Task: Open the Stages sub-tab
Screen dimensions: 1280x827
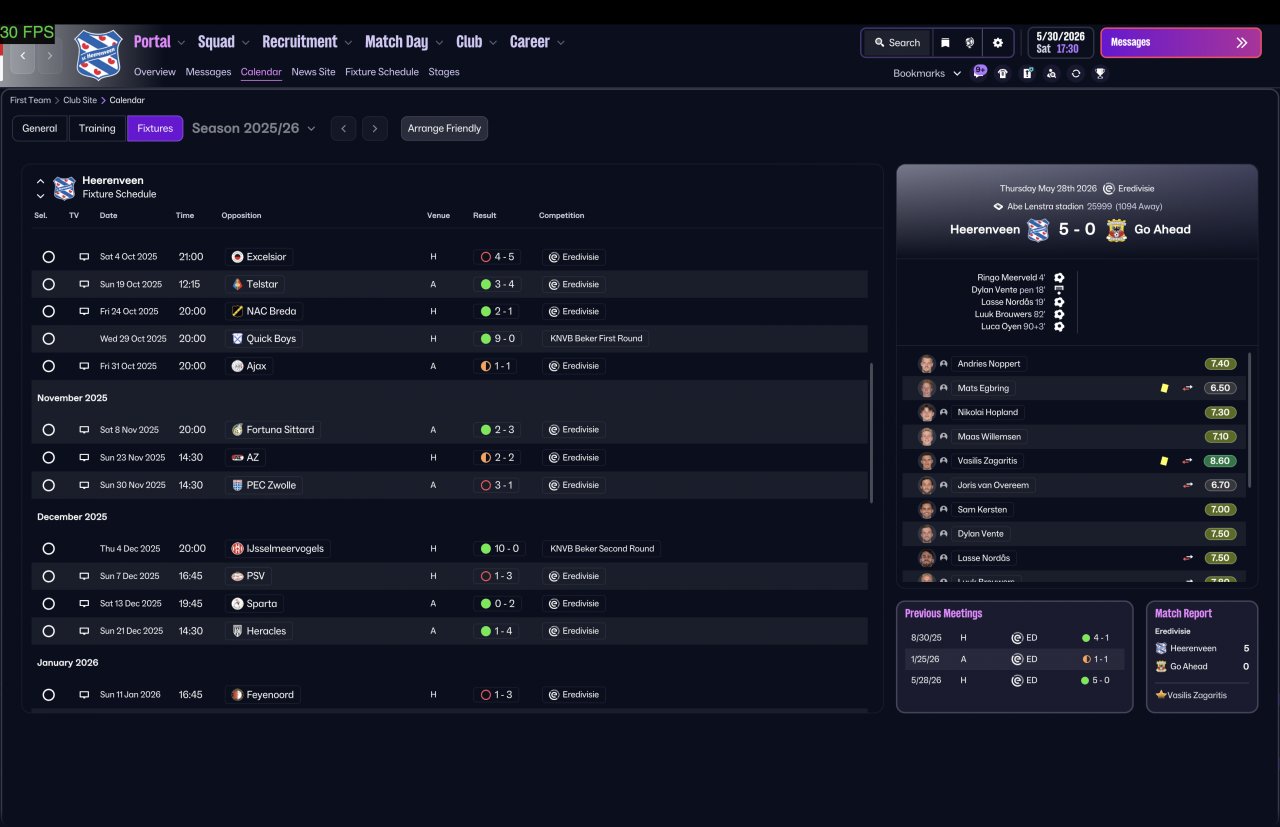Action: [x=444, y=72]
